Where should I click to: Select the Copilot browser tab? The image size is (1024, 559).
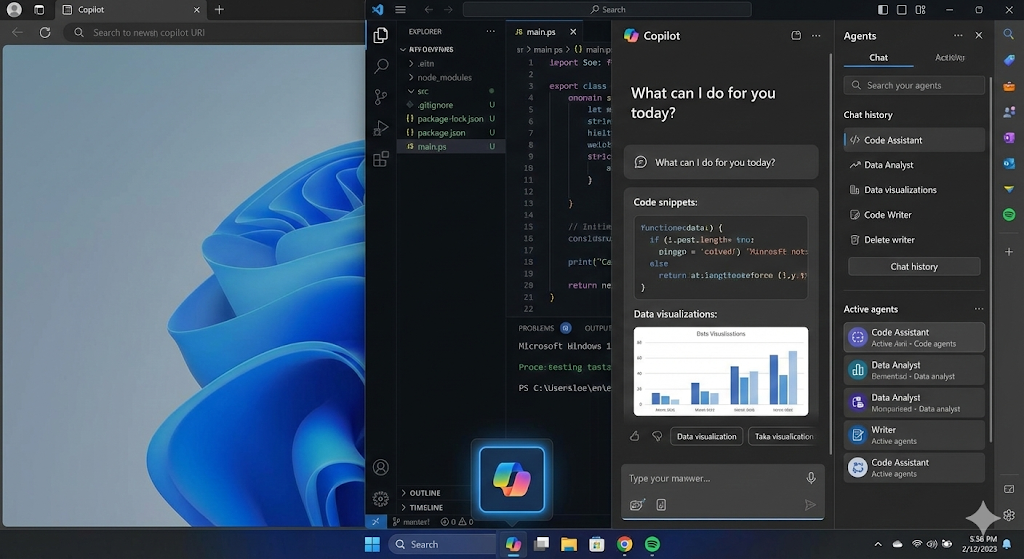(x=131, y=10)
